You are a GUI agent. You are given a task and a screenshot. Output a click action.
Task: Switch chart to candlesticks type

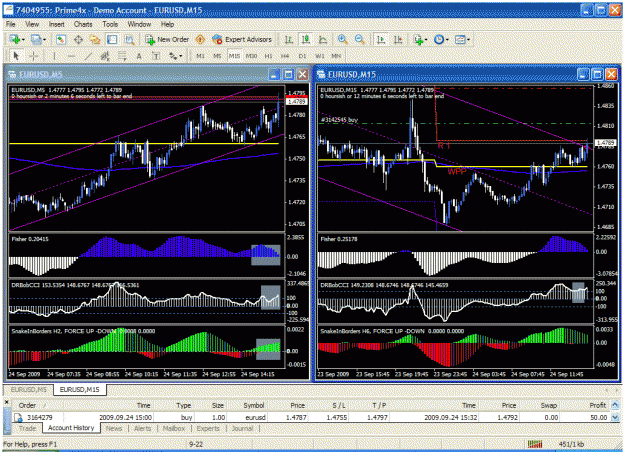(306, 39)
